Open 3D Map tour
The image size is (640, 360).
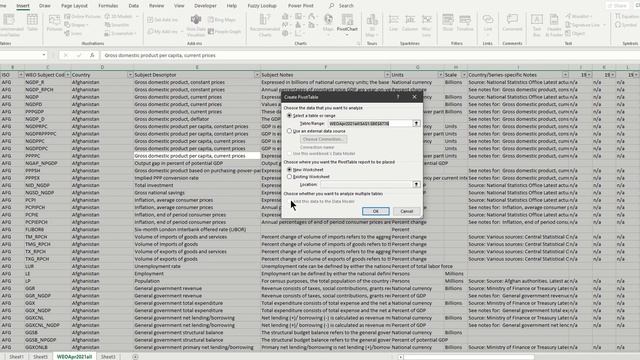pyautogui.click(x=372, y=24)
